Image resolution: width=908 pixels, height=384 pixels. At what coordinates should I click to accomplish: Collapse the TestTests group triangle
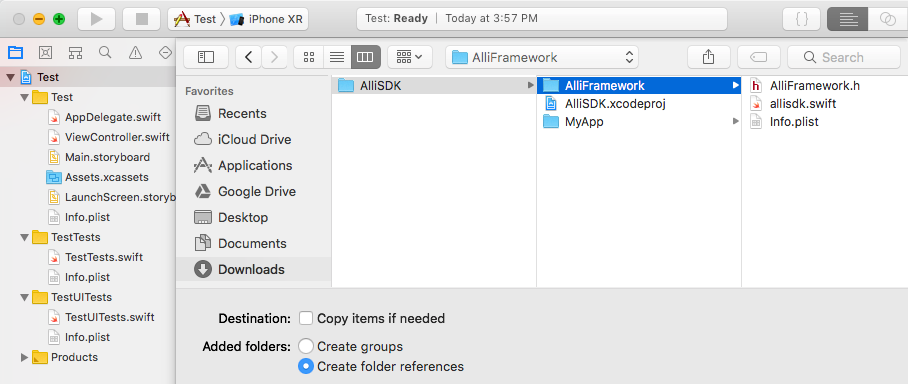[x=24, y=237]
